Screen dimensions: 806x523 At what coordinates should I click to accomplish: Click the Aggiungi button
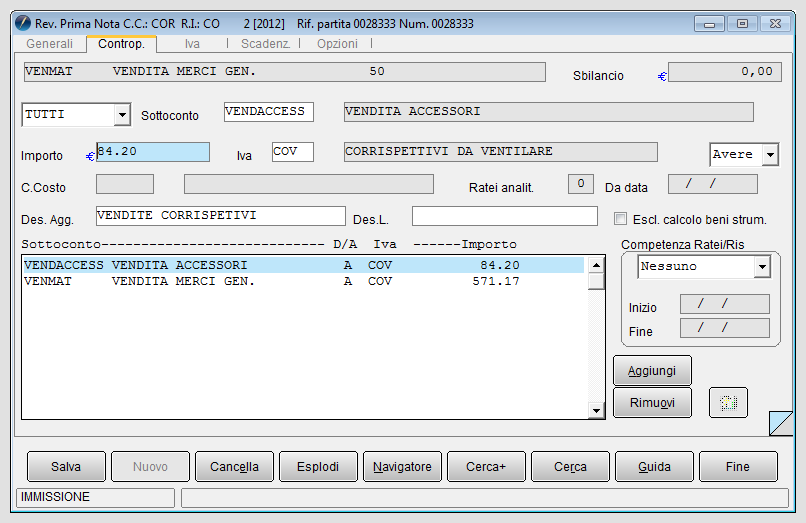pos(652,370)
